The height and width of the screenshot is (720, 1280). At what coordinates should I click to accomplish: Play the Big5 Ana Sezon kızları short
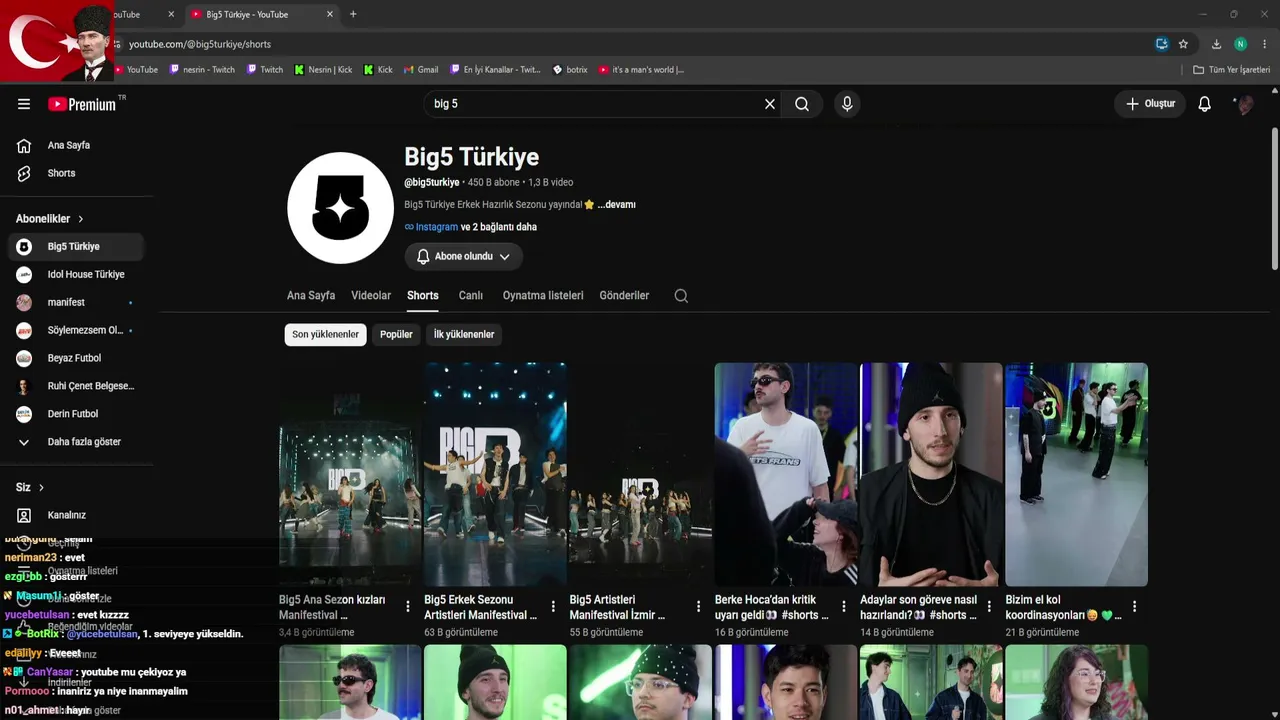tap(350, 474)
